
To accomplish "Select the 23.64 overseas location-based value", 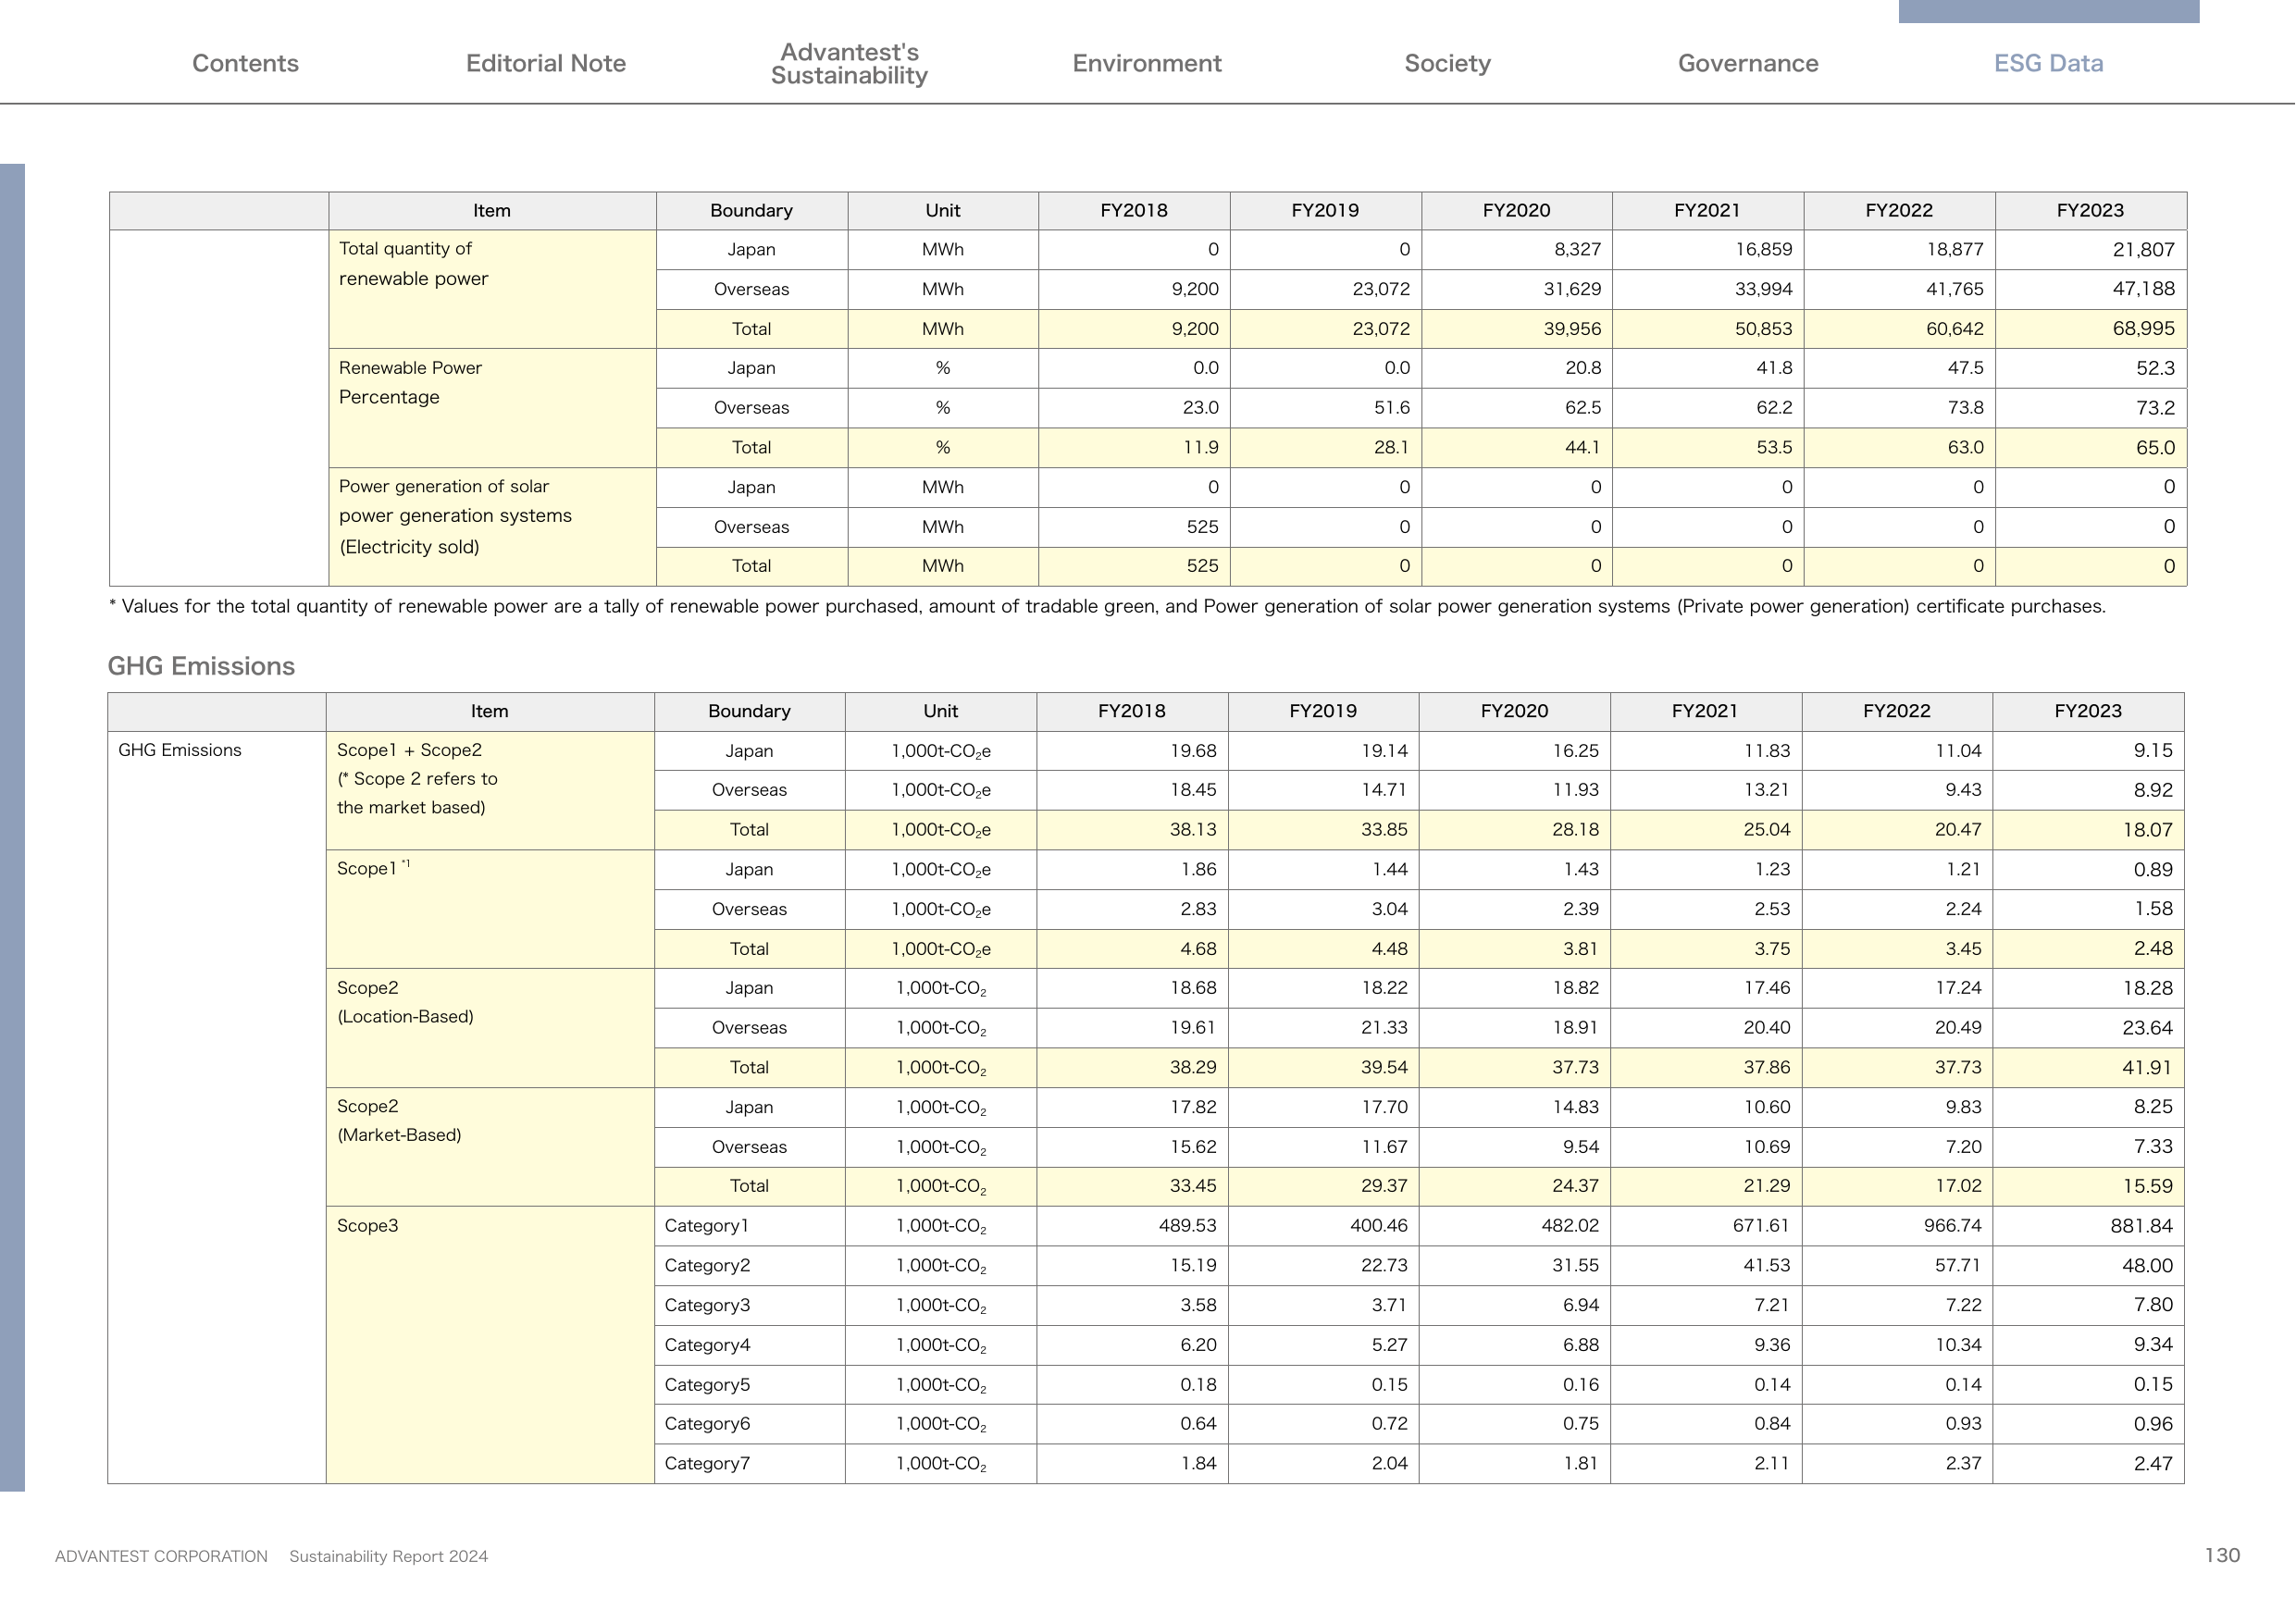I will pyautogui.click(x=2147, y=1028).
